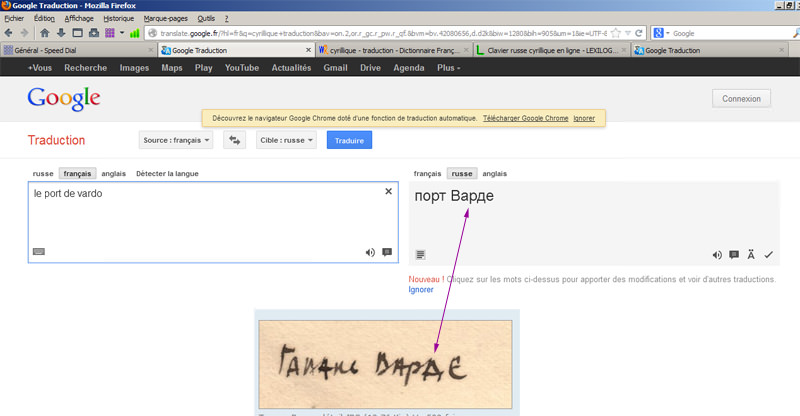Screen dimensions: 800x416
Task: Close the active Google Traduction tab
Action: click(x=308, y=50)
